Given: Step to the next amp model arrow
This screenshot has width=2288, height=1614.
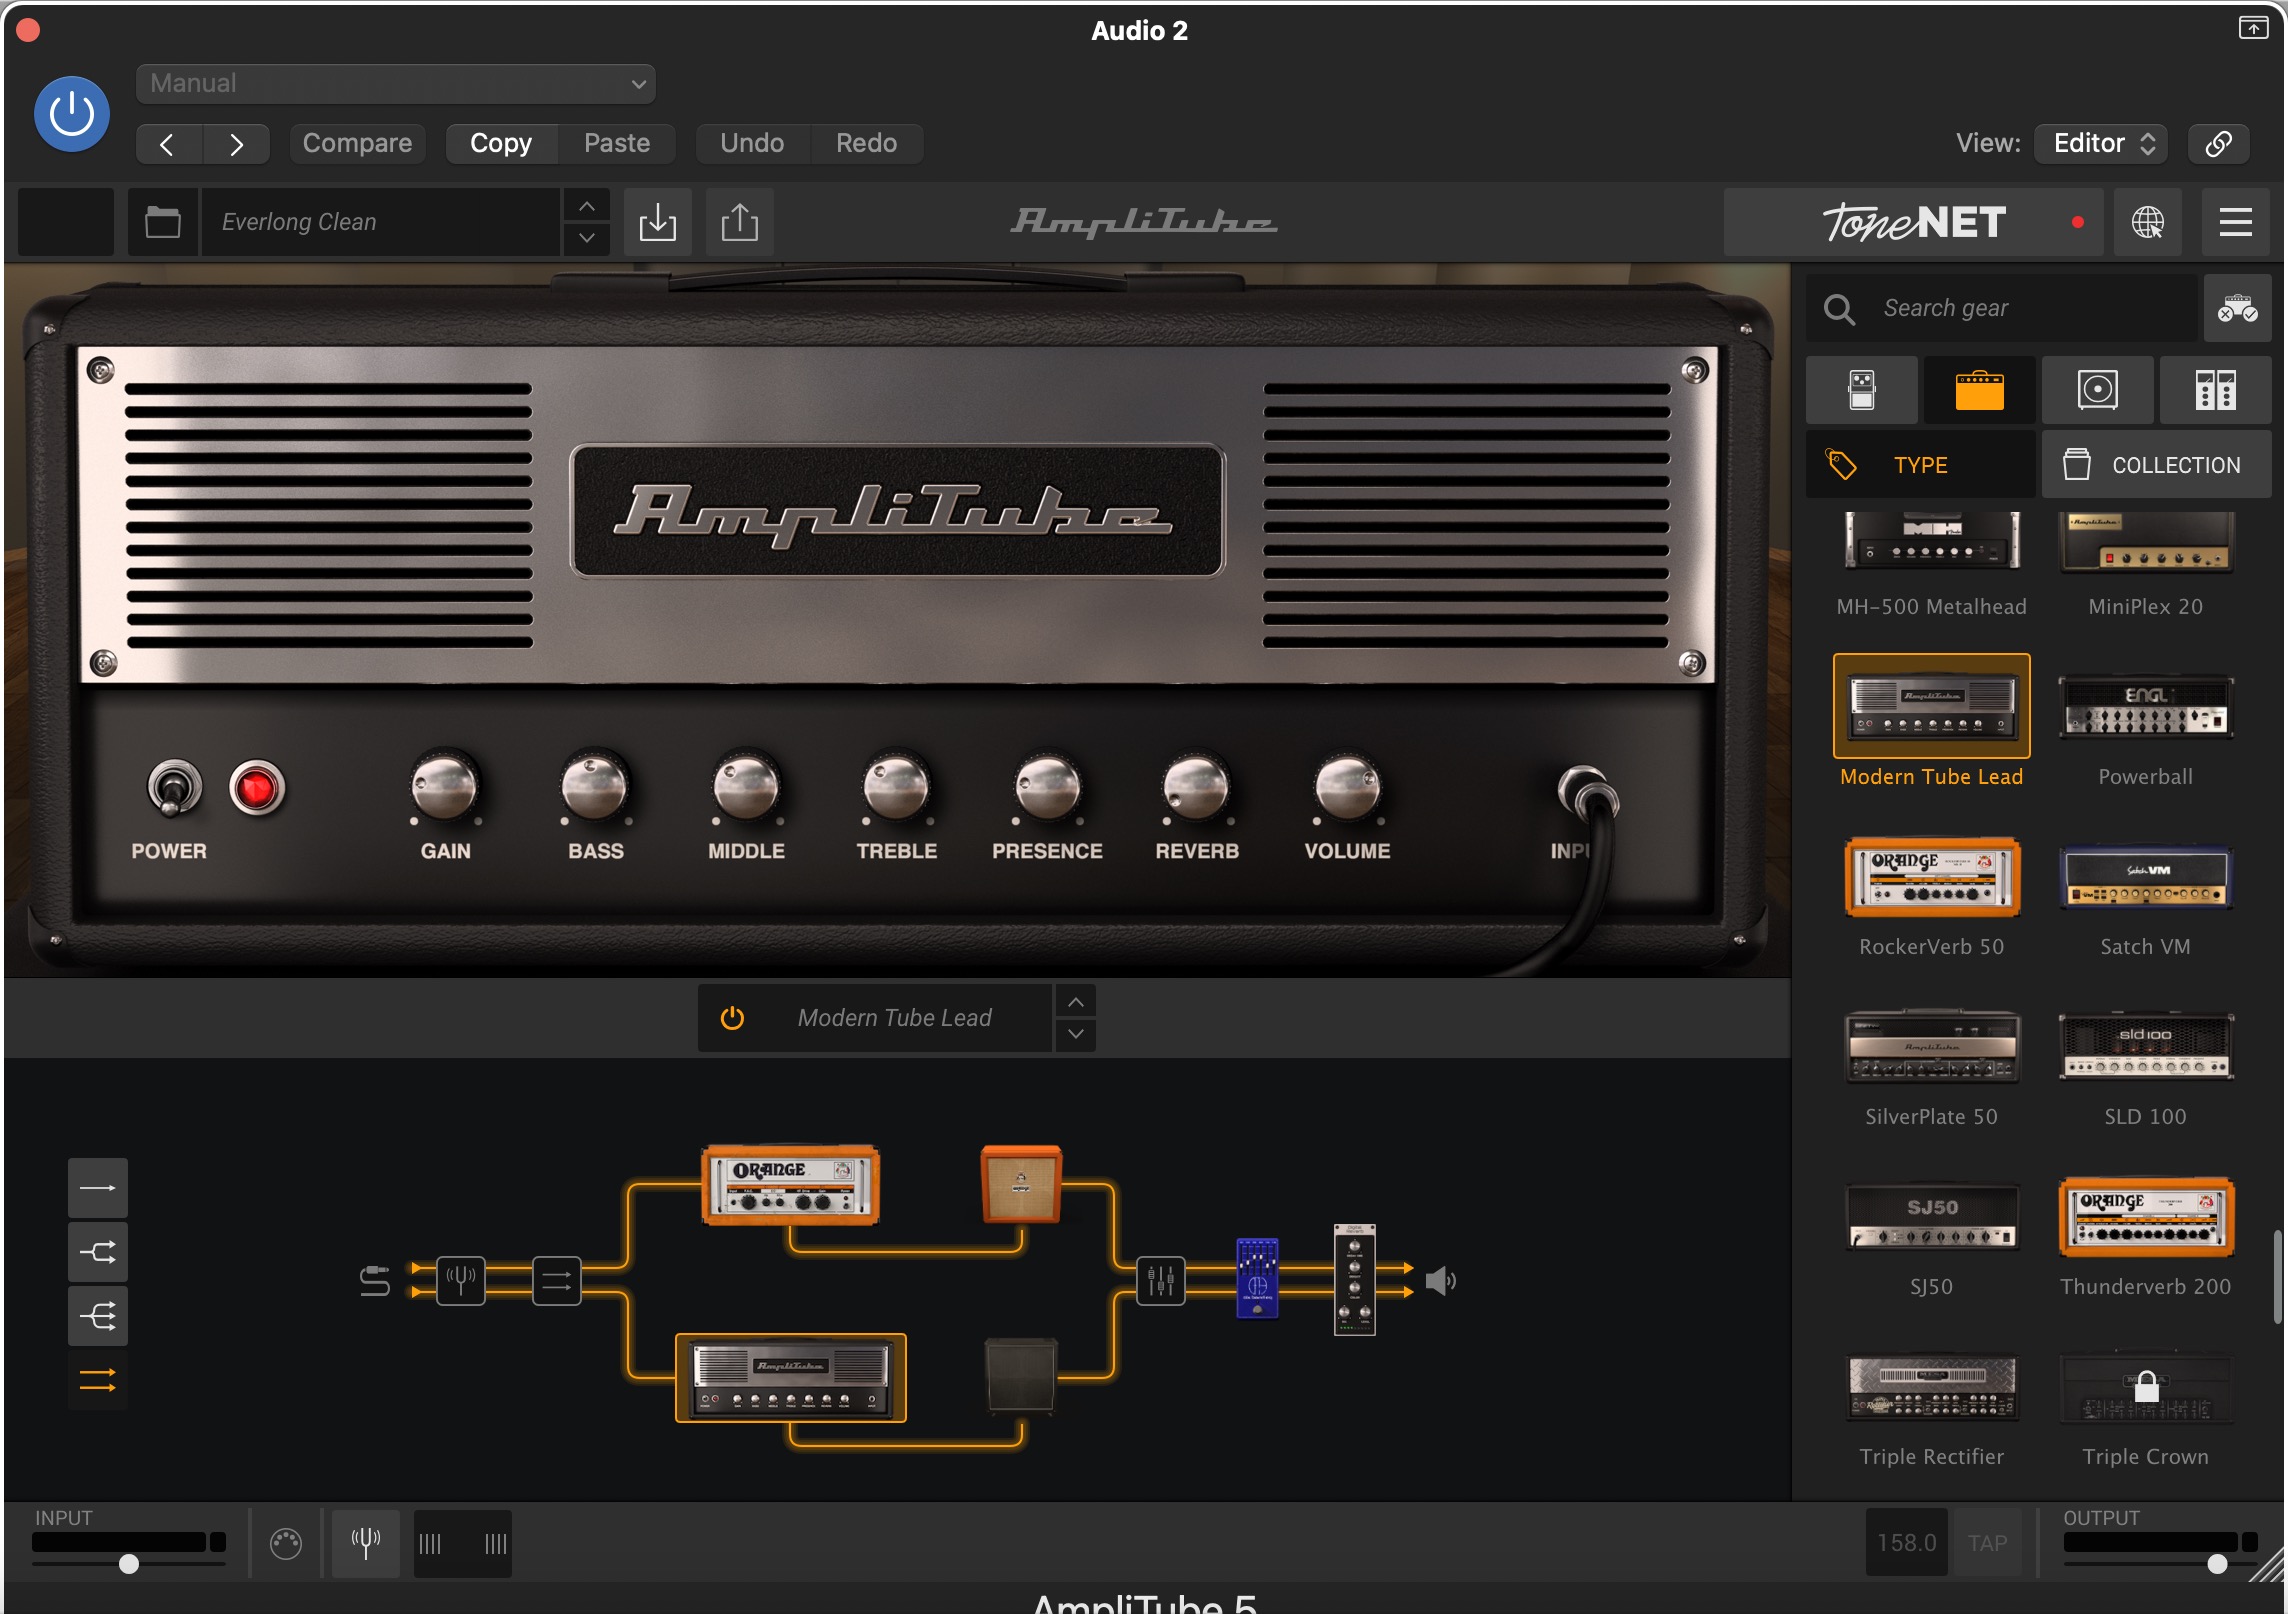Looking at the screenshot, I should 1075,1034.
